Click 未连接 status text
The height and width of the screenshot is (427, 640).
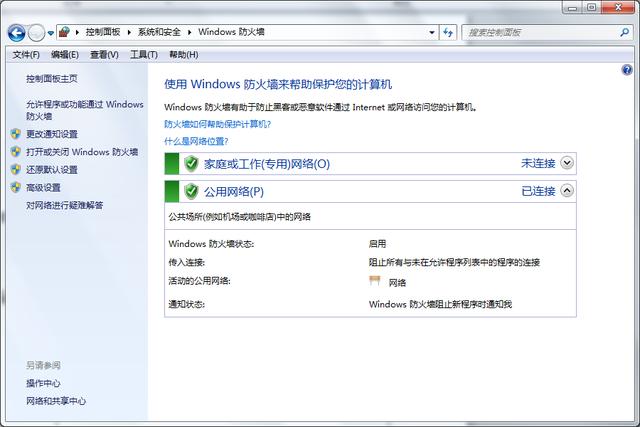pos(538,163)
